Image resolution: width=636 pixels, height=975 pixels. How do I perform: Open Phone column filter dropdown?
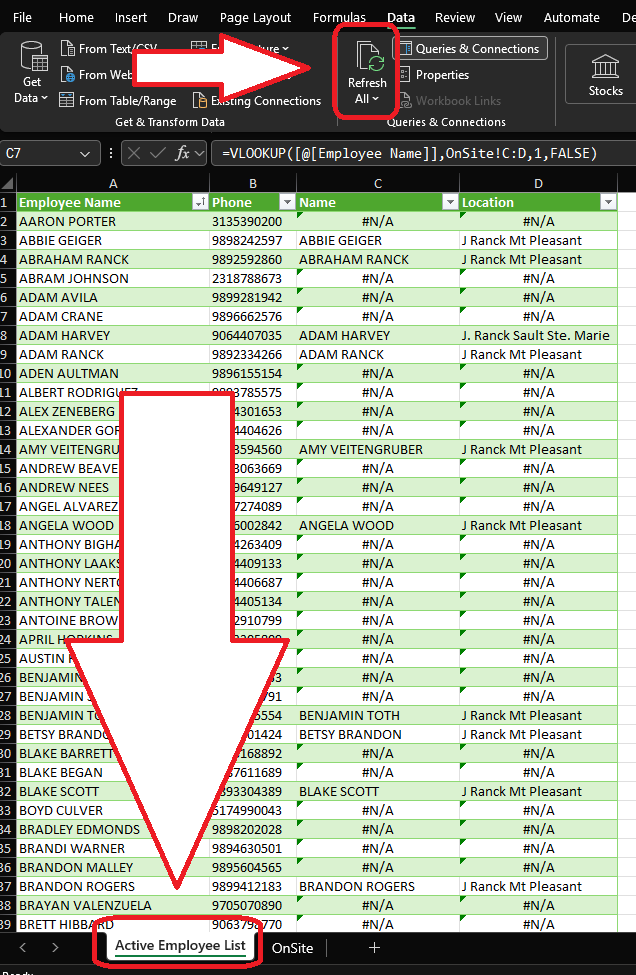286,202
